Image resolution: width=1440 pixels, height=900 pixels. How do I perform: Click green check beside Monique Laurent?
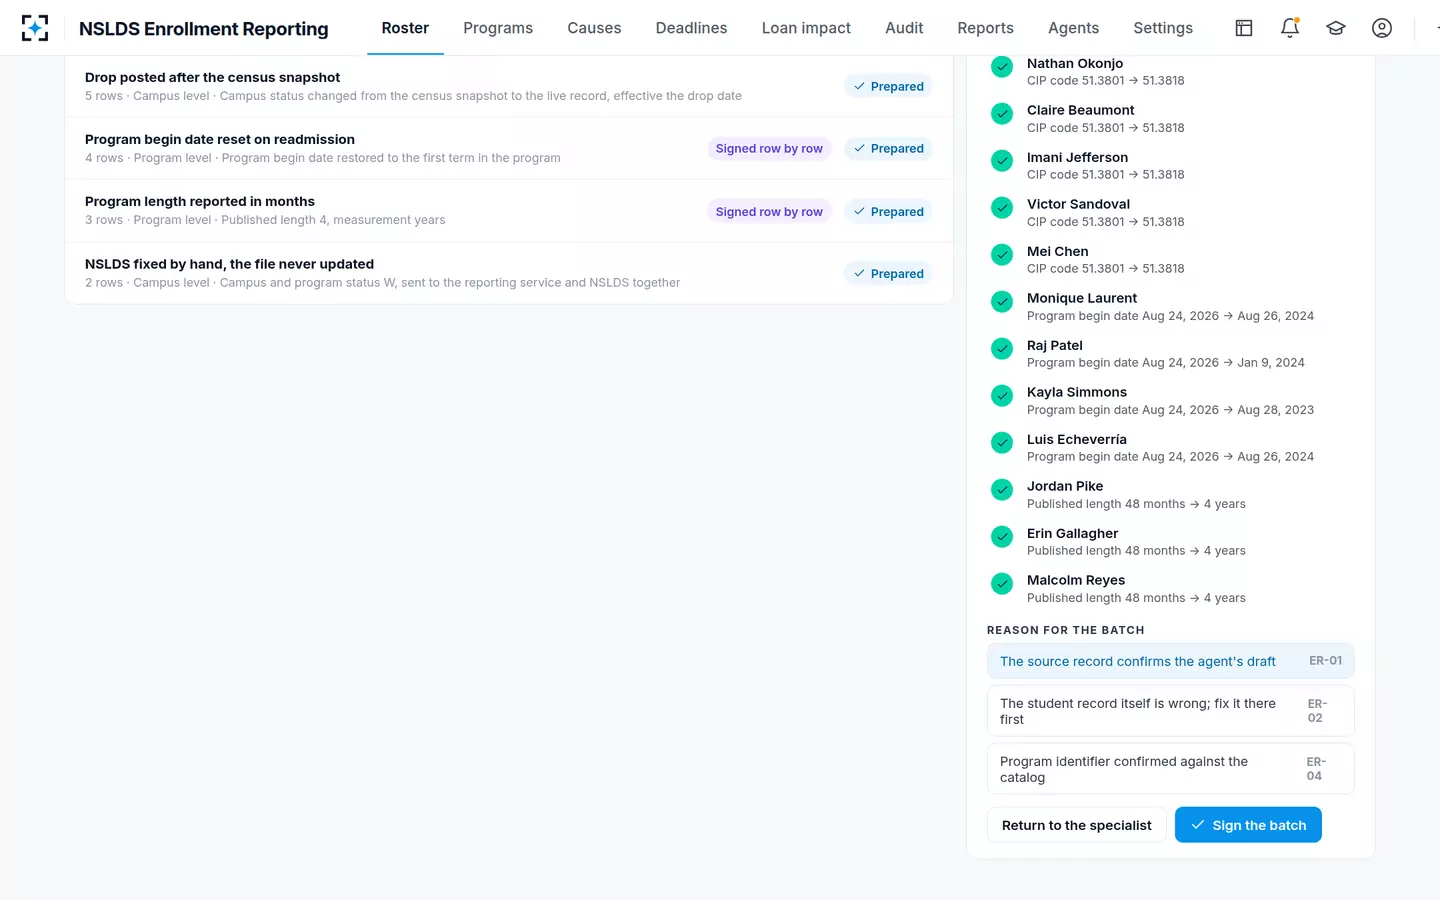[1002, 302]
